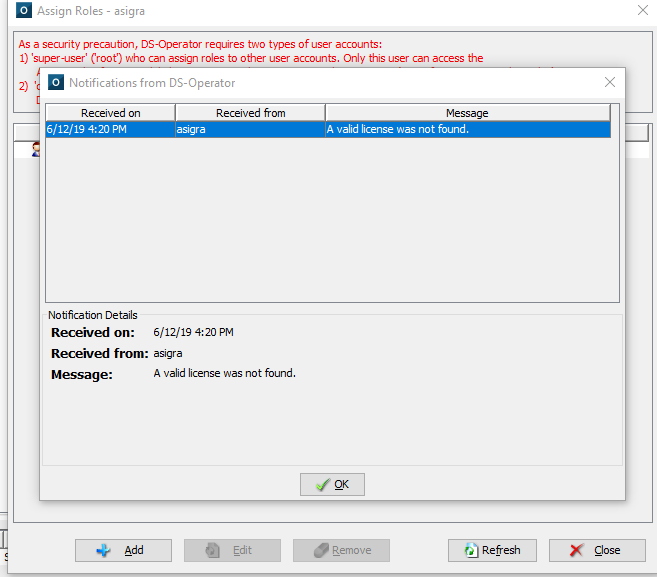Select 'A valid license was not found.' table cell

click(468, 129)
